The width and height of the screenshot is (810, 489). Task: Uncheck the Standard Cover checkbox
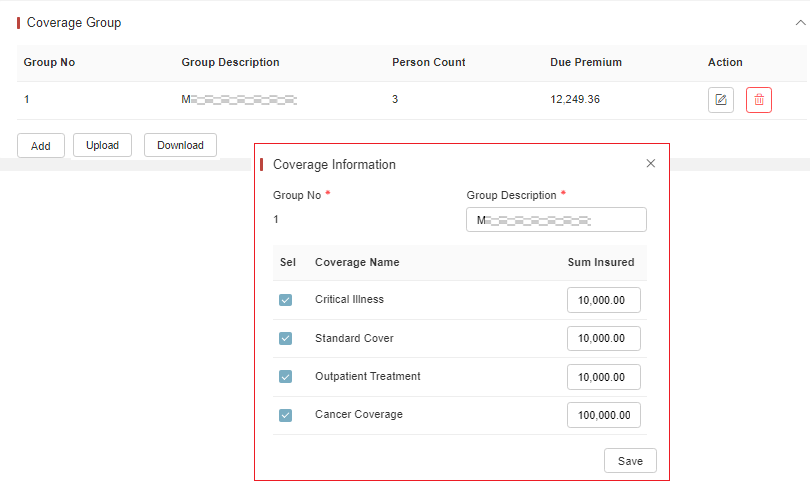[286, 338]
